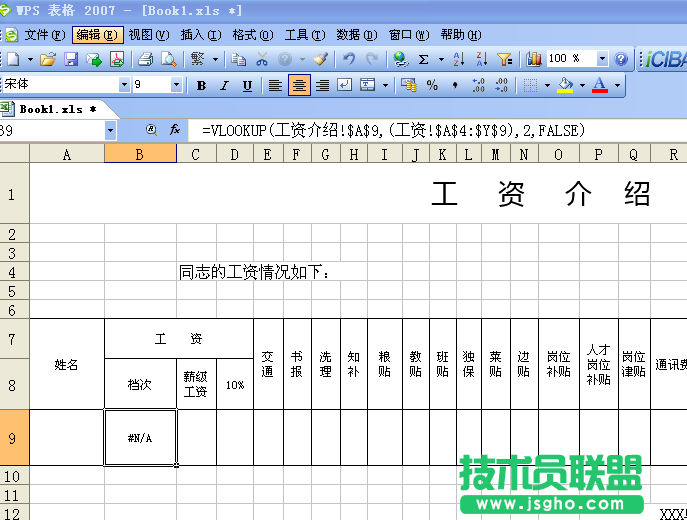Image resolution: width=687 pixels, height=520 pixels.
Task: Apply currency style icon
Action: pyautogui.click(x=409, y=85)
